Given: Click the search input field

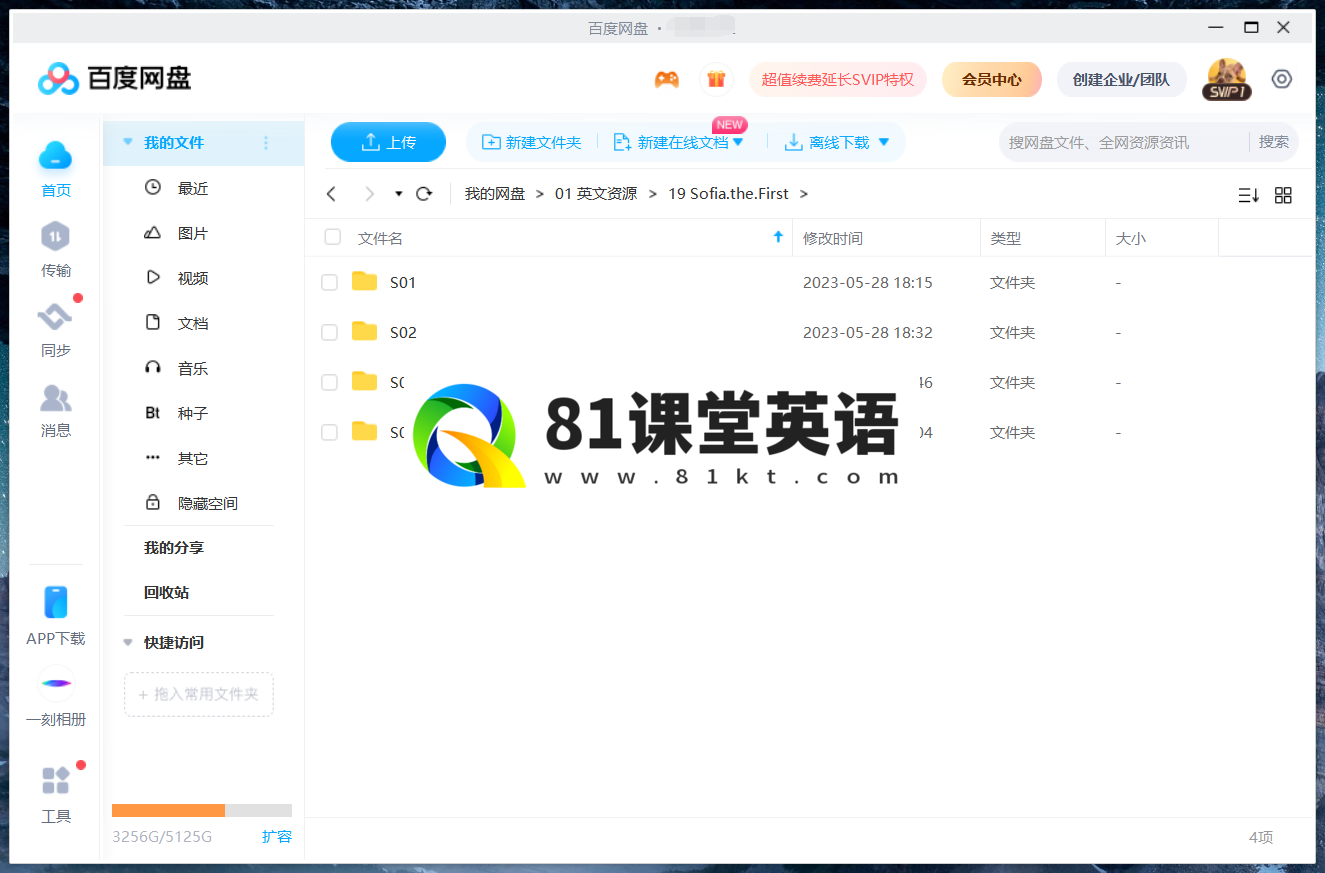Looking at the screenshot, I should pyautogui.click(x=1124, y=142).
